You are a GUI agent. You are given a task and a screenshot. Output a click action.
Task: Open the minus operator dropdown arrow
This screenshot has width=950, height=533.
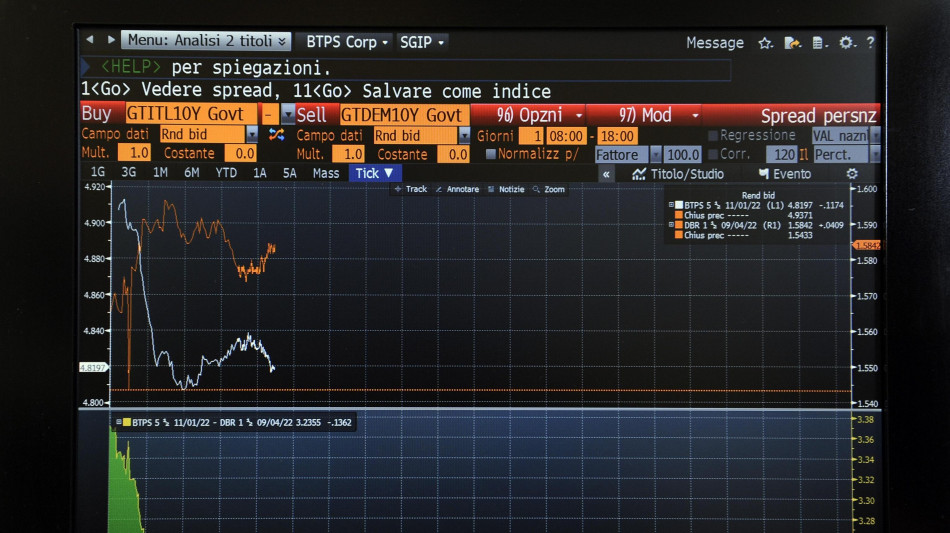click(x=288, y=114)
